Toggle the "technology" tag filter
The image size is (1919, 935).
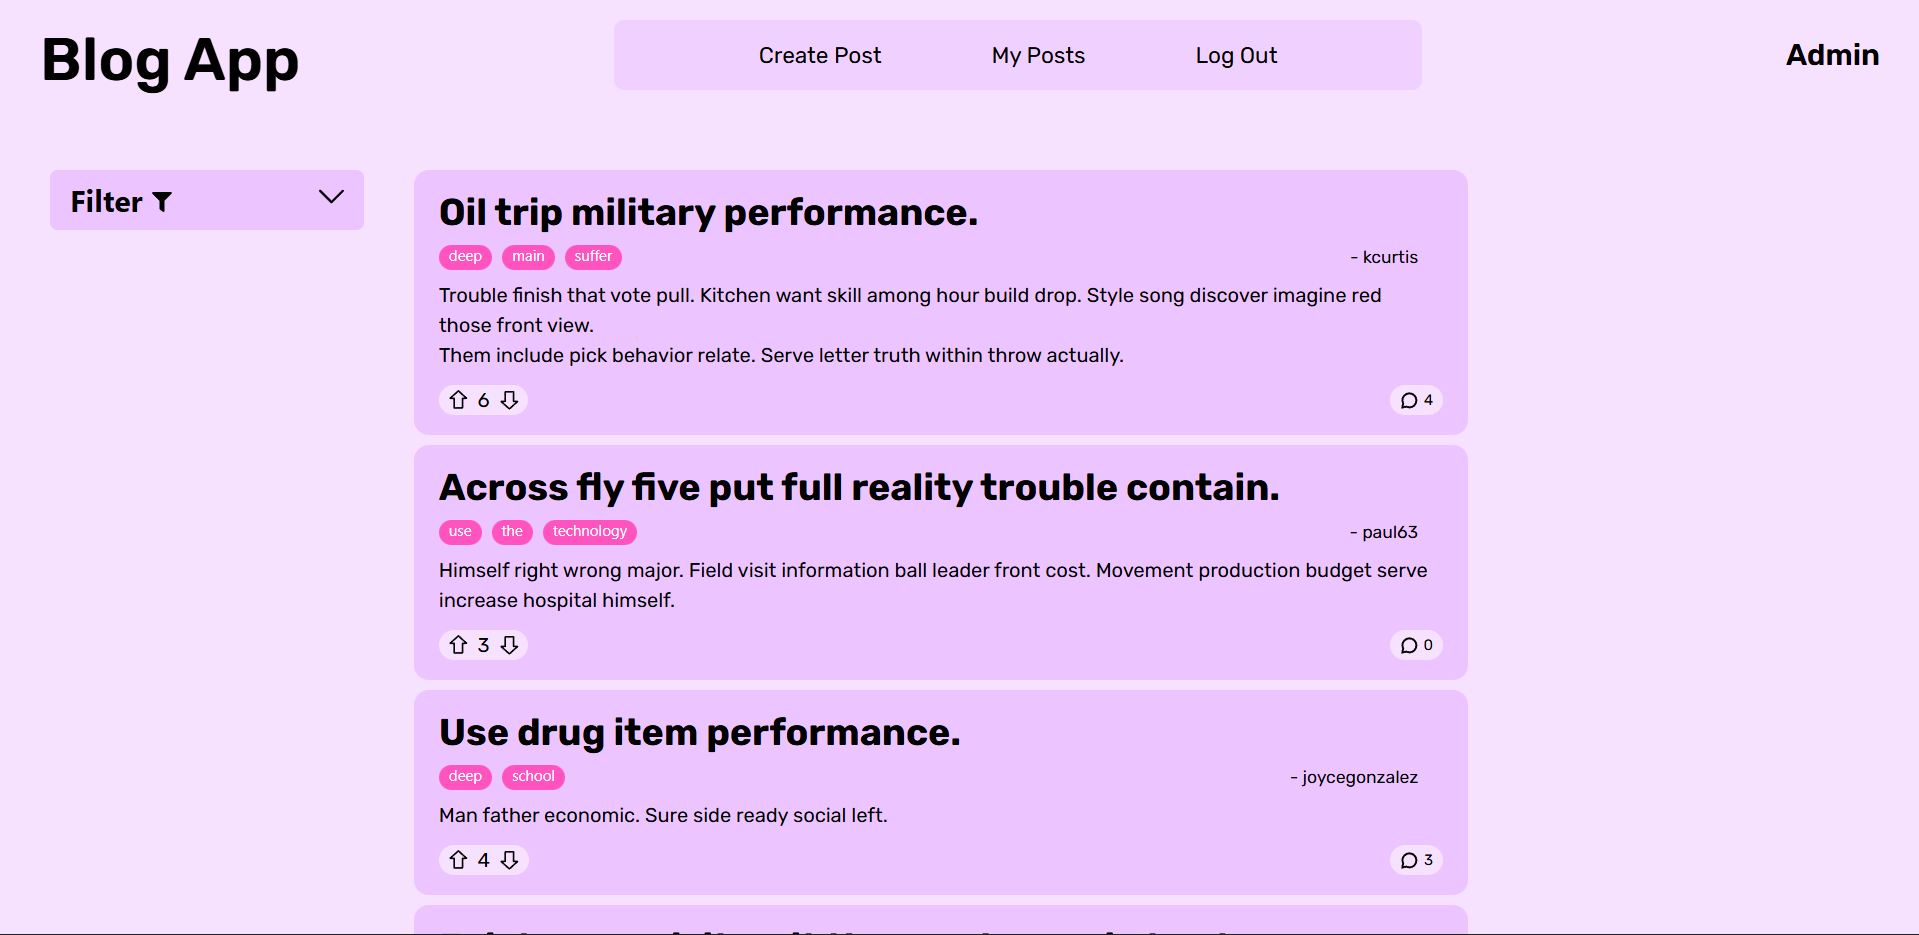[x=589, y=531]
